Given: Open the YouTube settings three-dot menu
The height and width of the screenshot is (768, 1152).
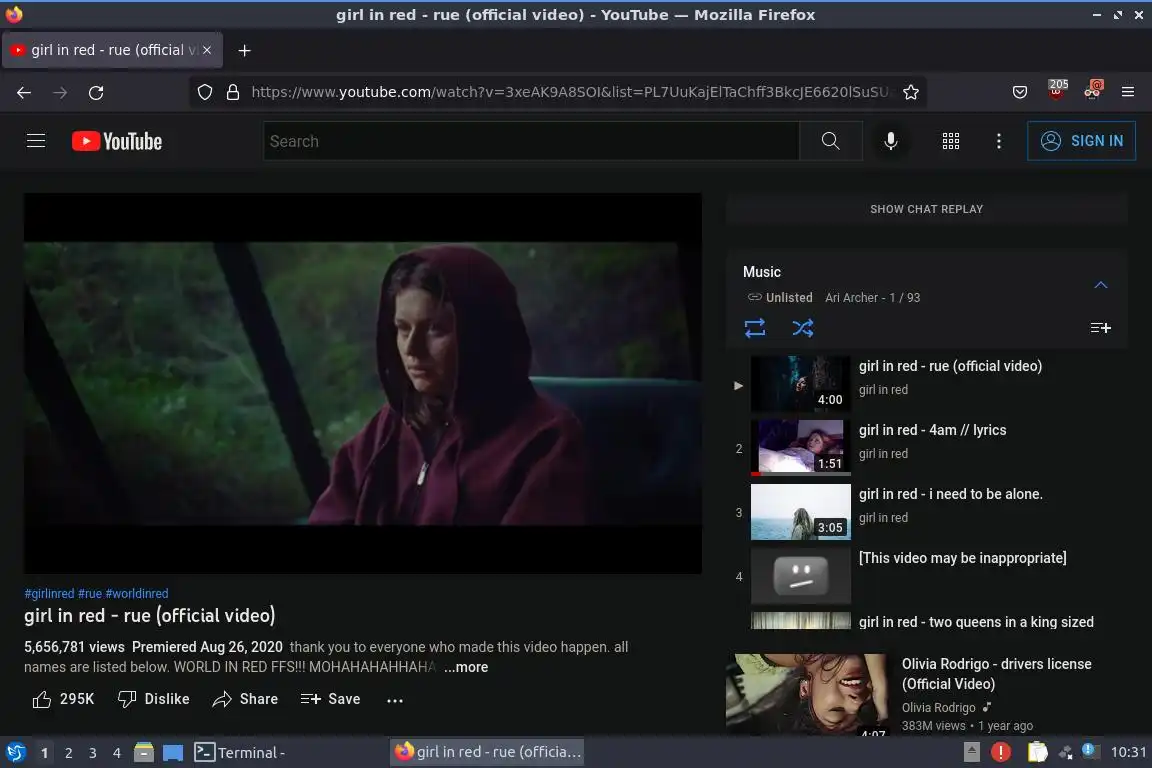Looking at the screenshot, I should click(x=998, y=140).
